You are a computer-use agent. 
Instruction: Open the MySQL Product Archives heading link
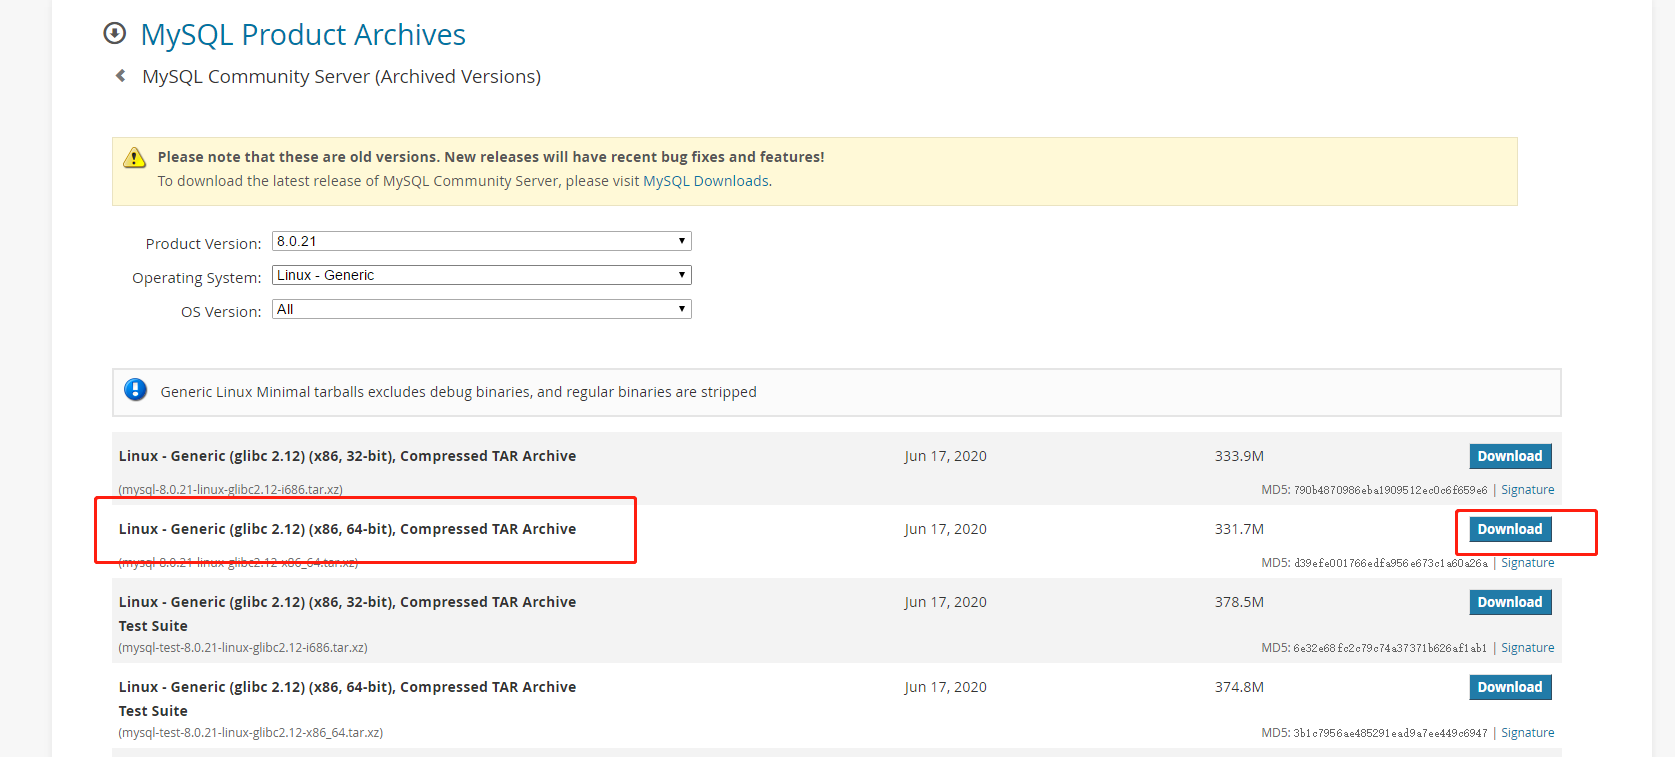303,35
